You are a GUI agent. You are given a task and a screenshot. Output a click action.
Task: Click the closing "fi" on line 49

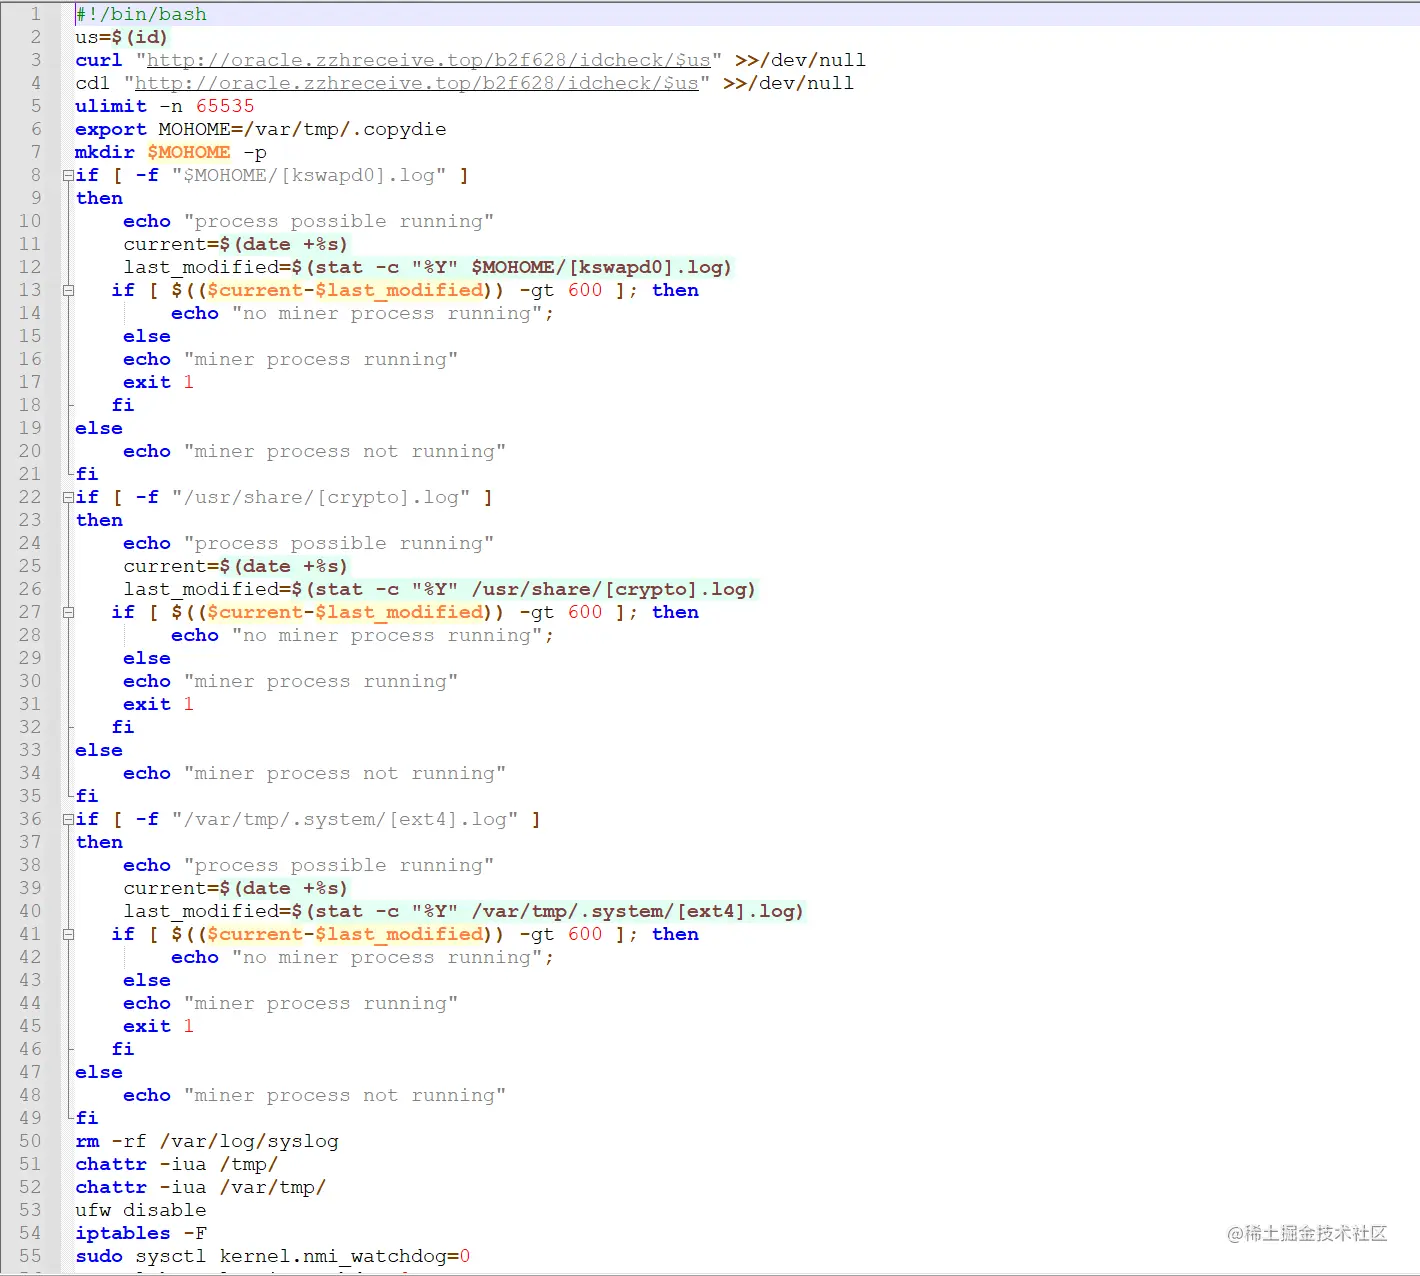(x=87, y=1118)
